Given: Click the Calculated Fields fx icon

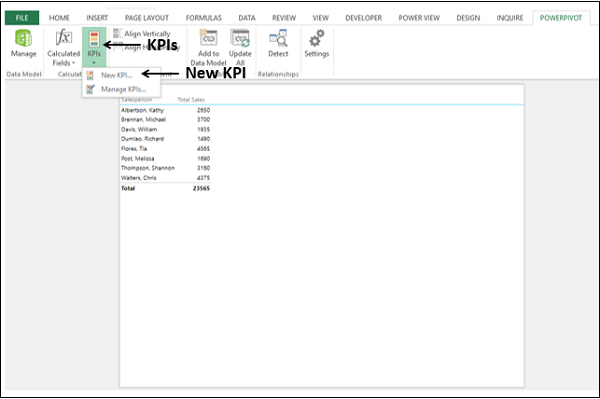Looking at the screenshot, I should pyautogui.click(x=64, y=37).
